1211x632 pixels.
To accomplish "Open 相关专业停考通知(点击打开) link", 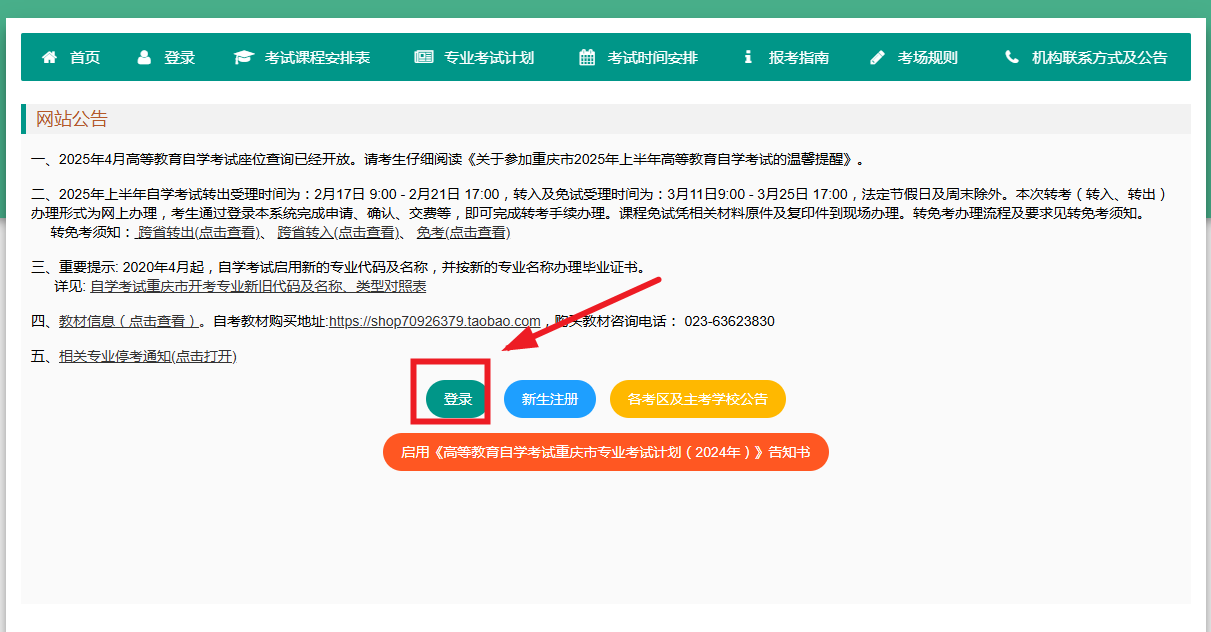I will (148, 356).
